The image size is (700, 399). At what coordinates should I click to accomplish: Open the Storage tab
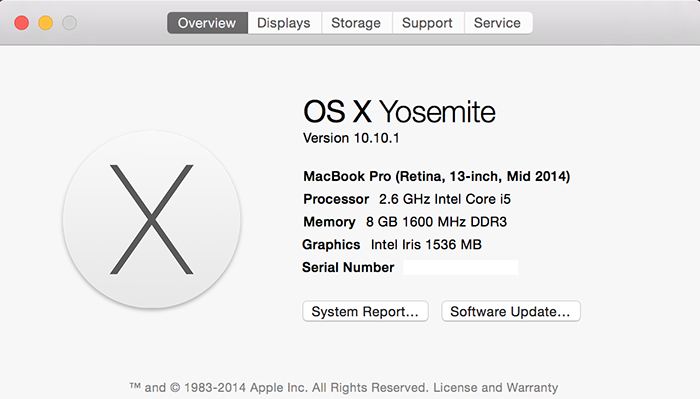[x=356, y=23]
